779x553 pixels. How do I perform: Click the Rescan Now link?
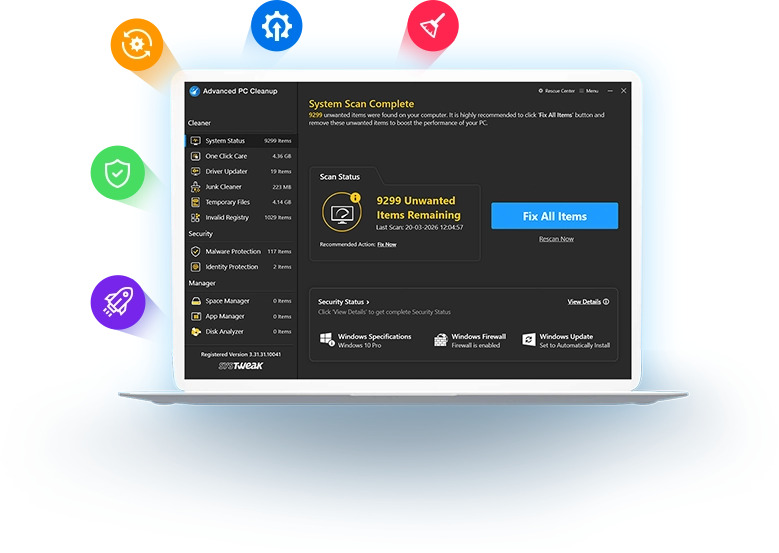click(x=556, y=239)
